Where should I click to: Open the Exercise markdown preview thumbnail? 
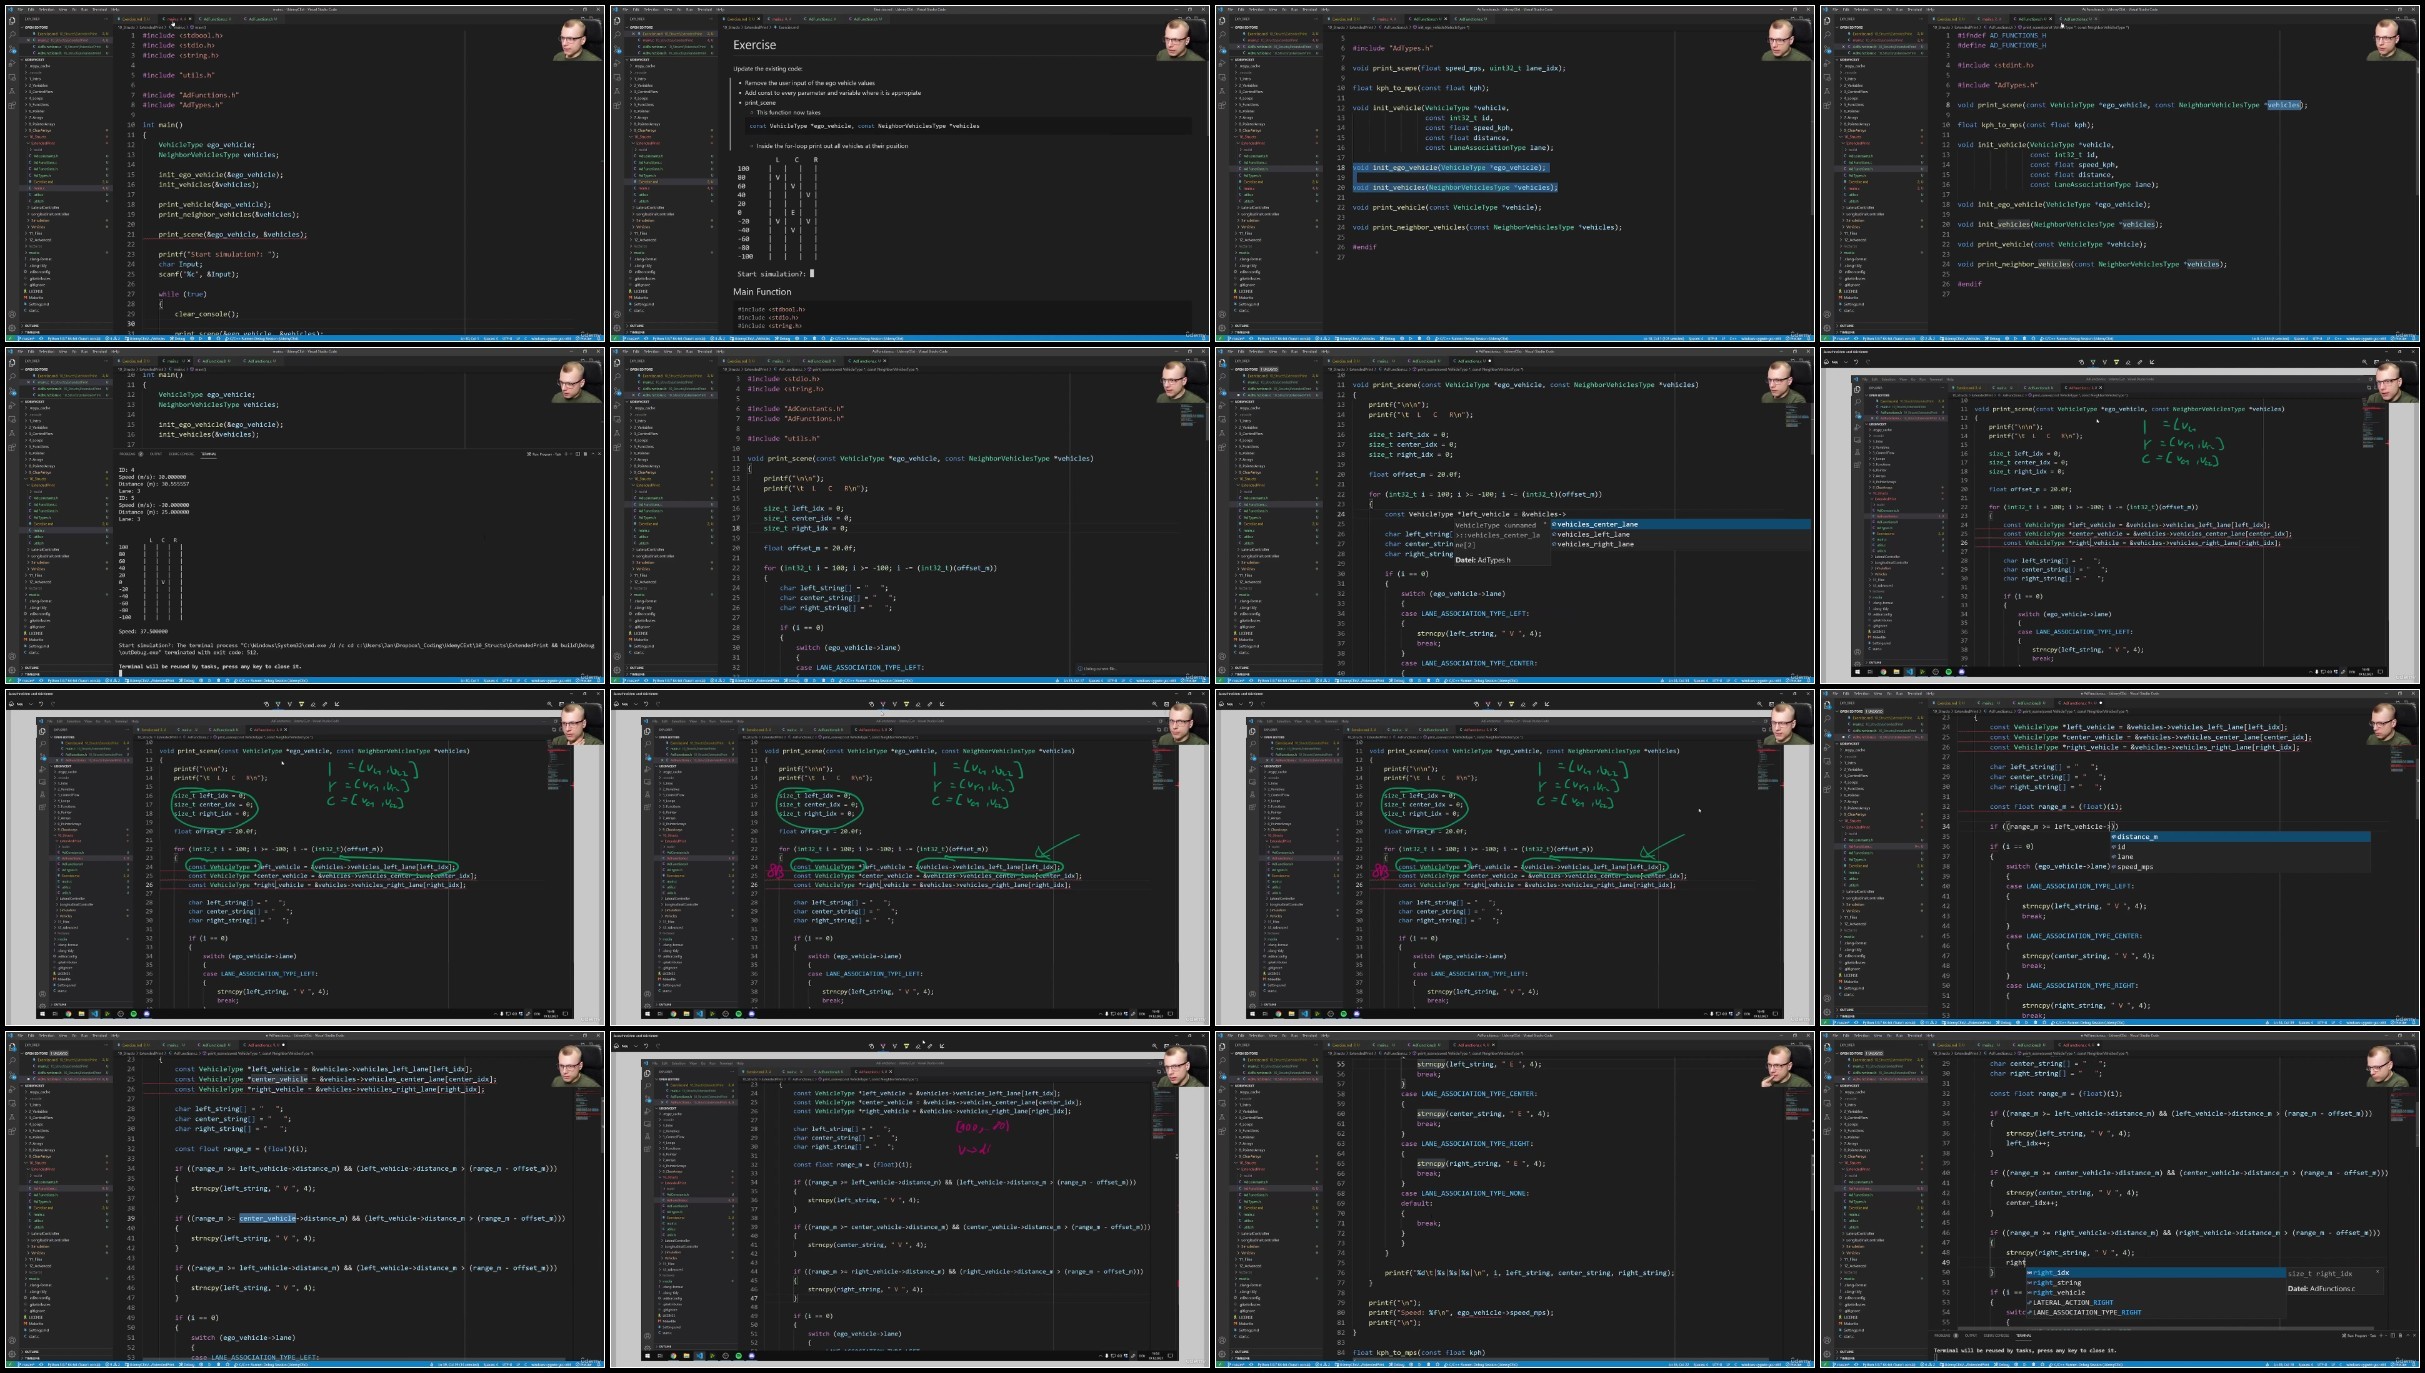coord(909,173)
